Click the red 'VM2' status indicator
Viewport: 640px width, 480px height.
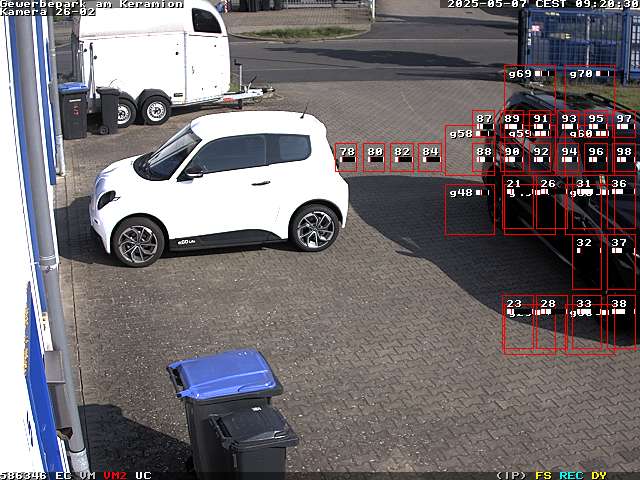pos(115,476)
